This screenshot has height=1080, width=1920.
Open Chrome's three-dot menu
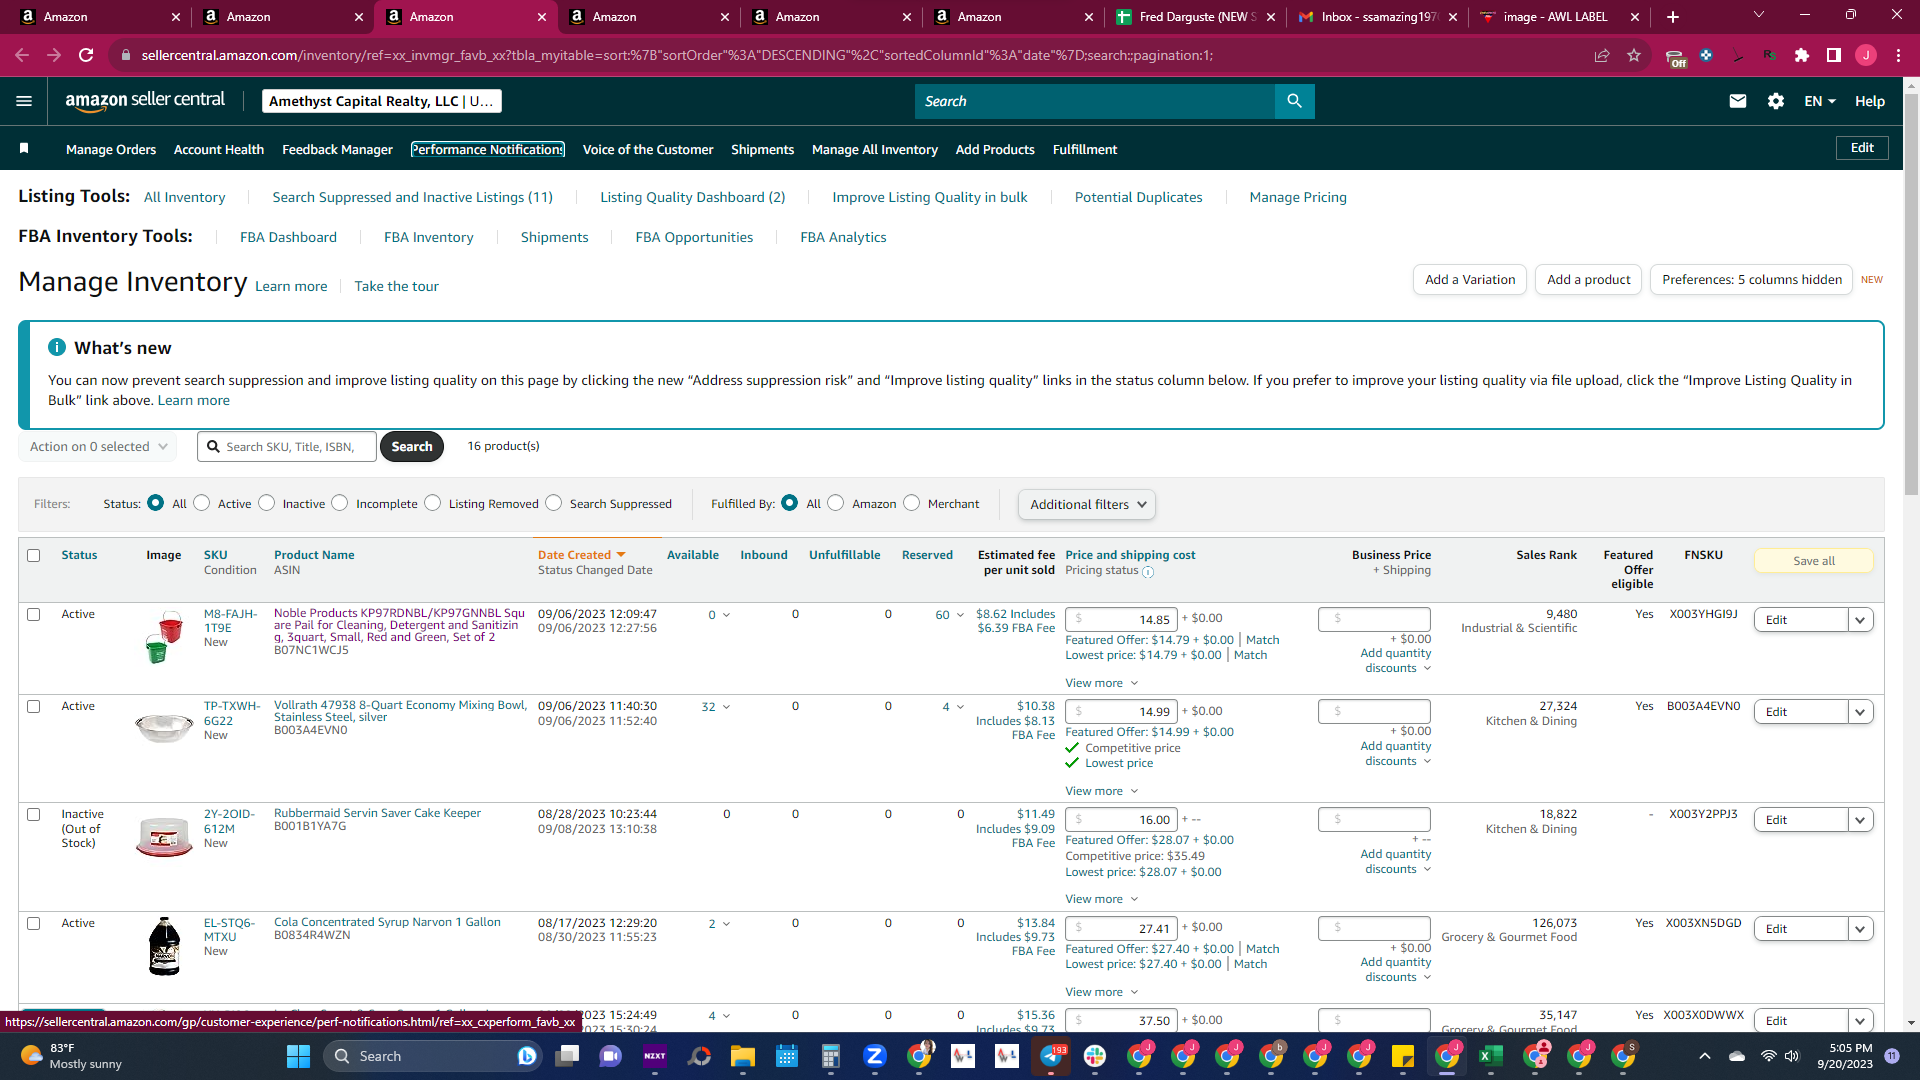pos(1898,55)
